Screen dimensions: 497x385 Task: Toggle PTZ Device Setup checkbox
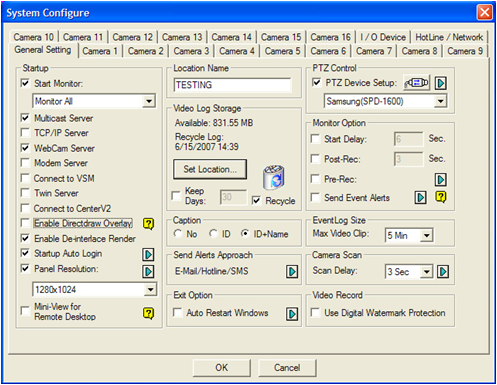coord(316,82)
